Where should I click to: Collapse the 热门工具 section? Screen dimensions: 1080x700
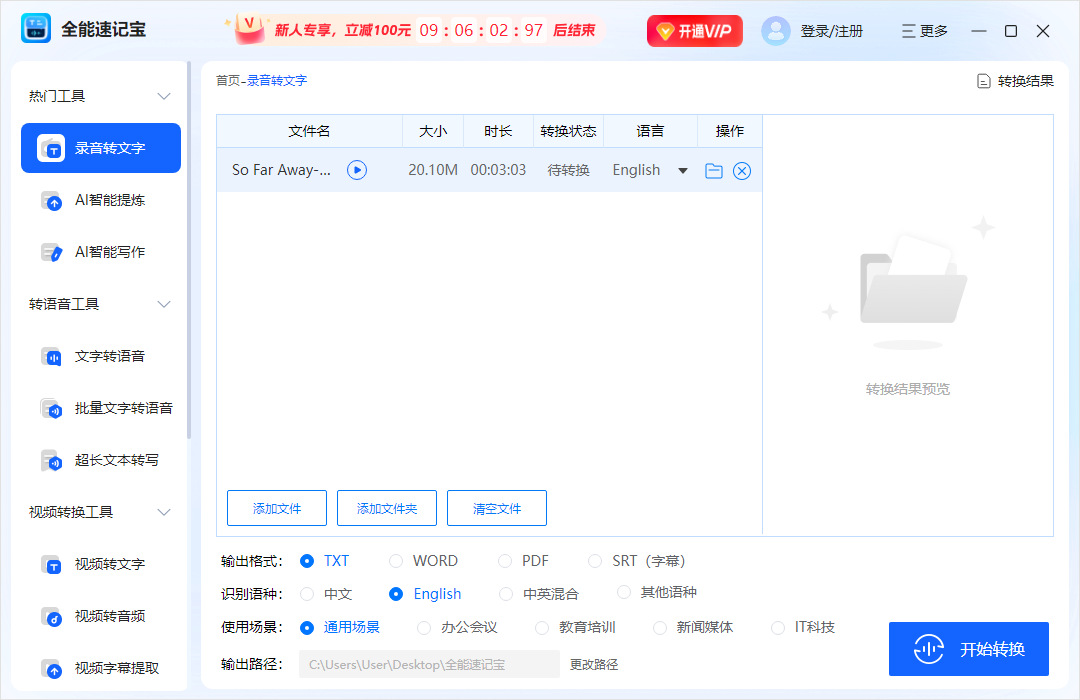pyautogui.click(x=164, y=96)
